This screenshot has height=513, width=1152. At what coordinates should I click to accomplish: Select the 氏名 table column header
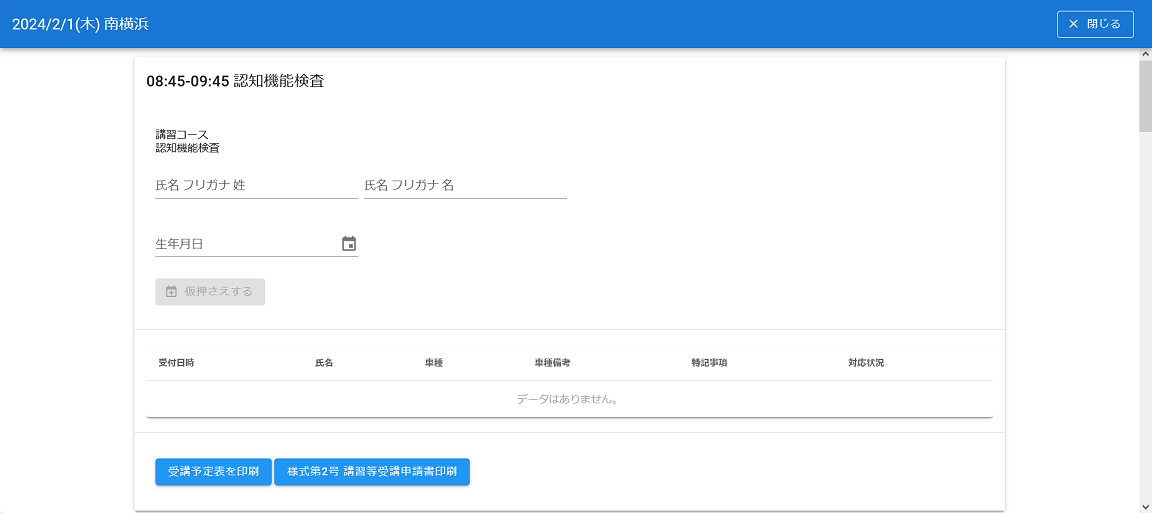pyautogui.click(x=323, y=362)
